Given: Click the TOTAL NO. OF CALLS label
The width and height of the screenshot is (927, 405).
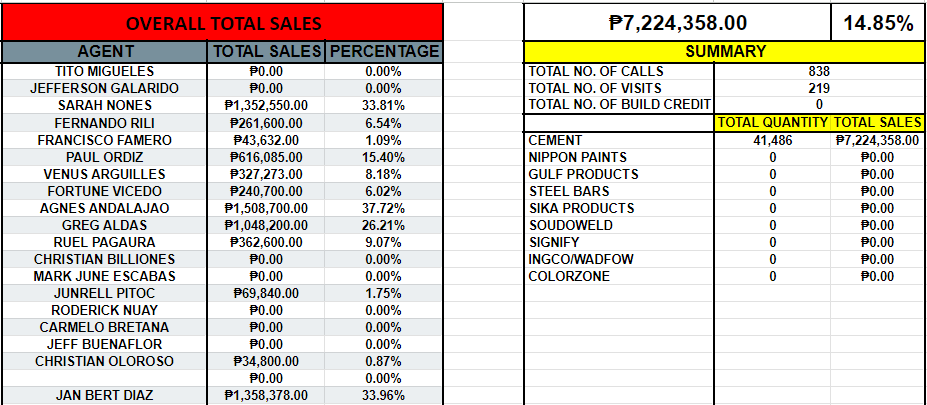Looking at the screenshot, I should (x=596, y=72).
